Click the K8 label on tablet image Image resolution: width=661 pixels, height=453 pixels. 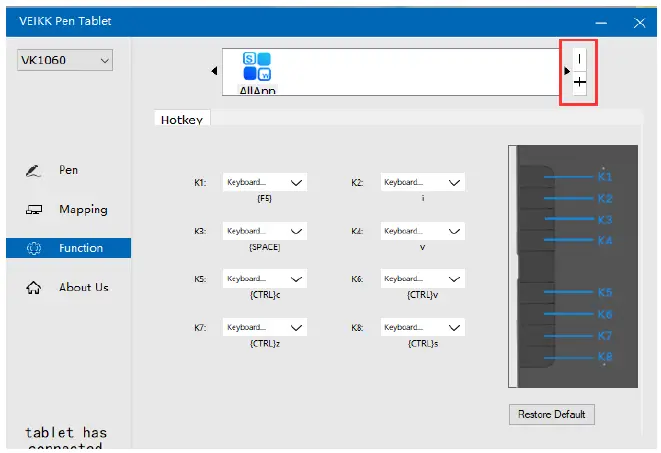(605, 357)
